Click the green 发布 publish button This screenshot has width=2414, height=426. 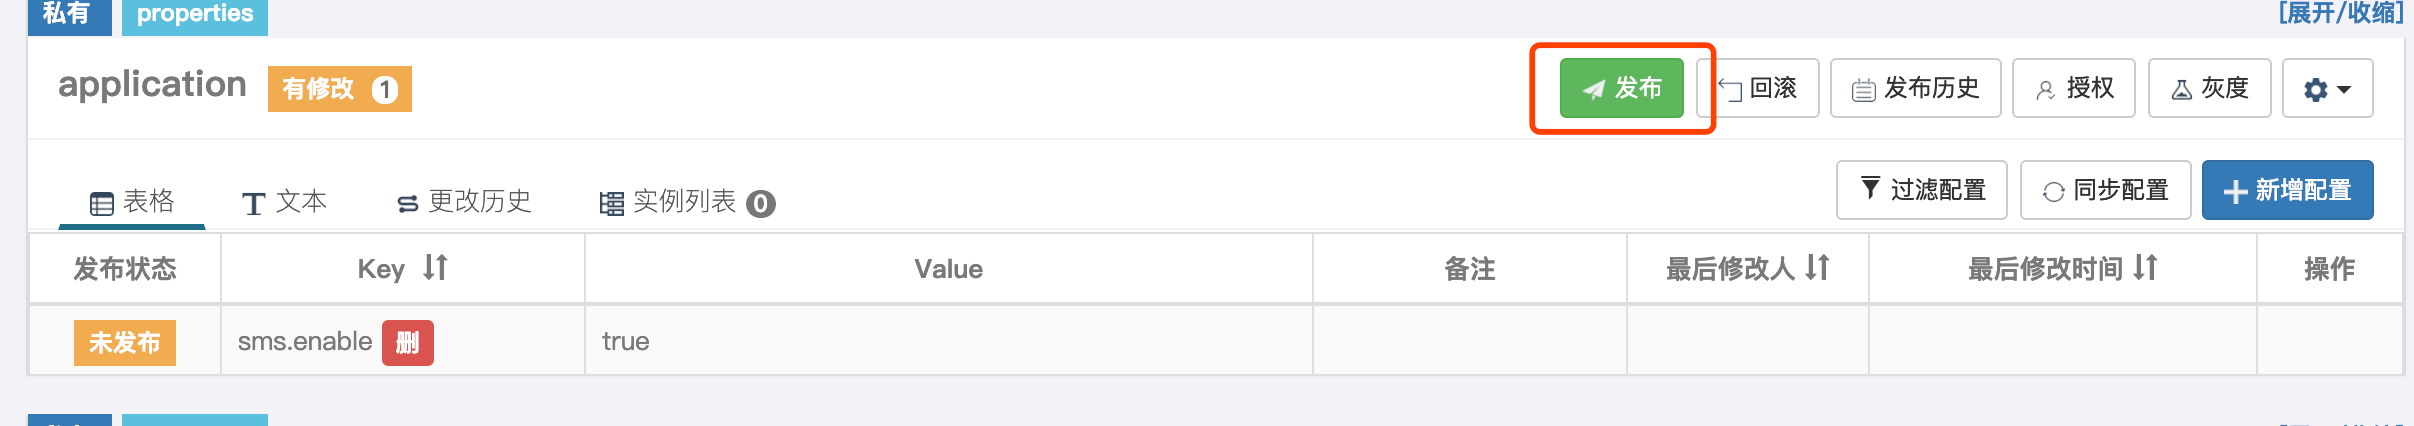[x=1621, y=88]
